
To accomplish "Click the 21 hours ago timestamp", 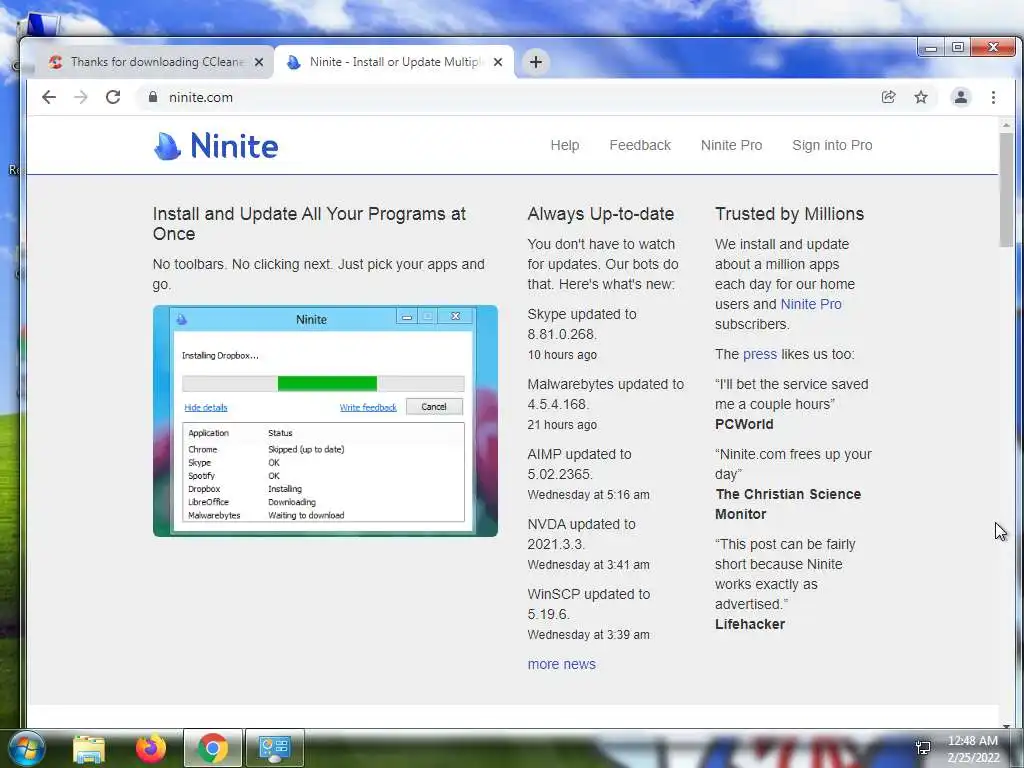I will (x=562, y=424).
